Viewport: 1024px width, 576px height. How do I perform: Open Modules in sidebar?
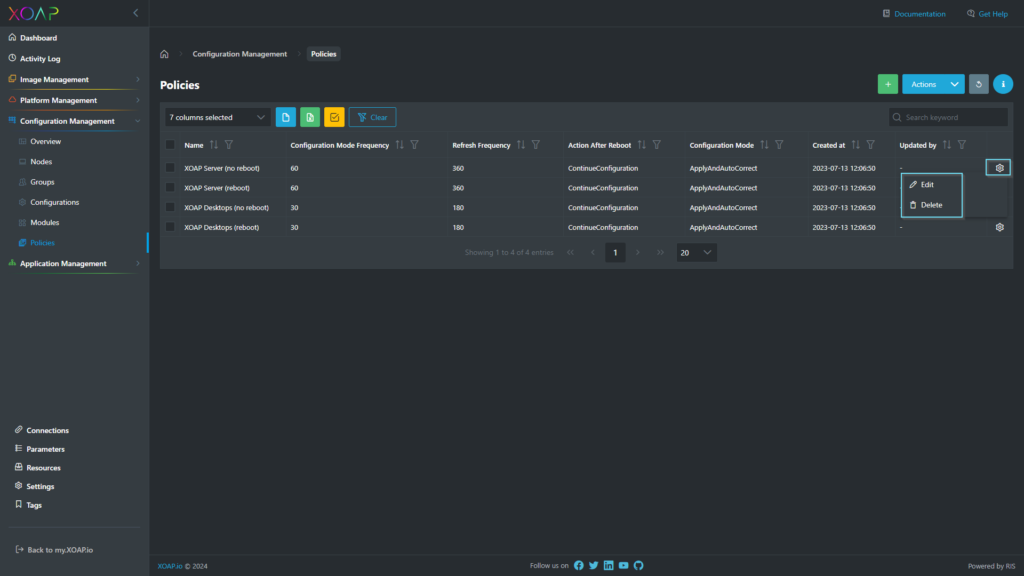[44, 223]
